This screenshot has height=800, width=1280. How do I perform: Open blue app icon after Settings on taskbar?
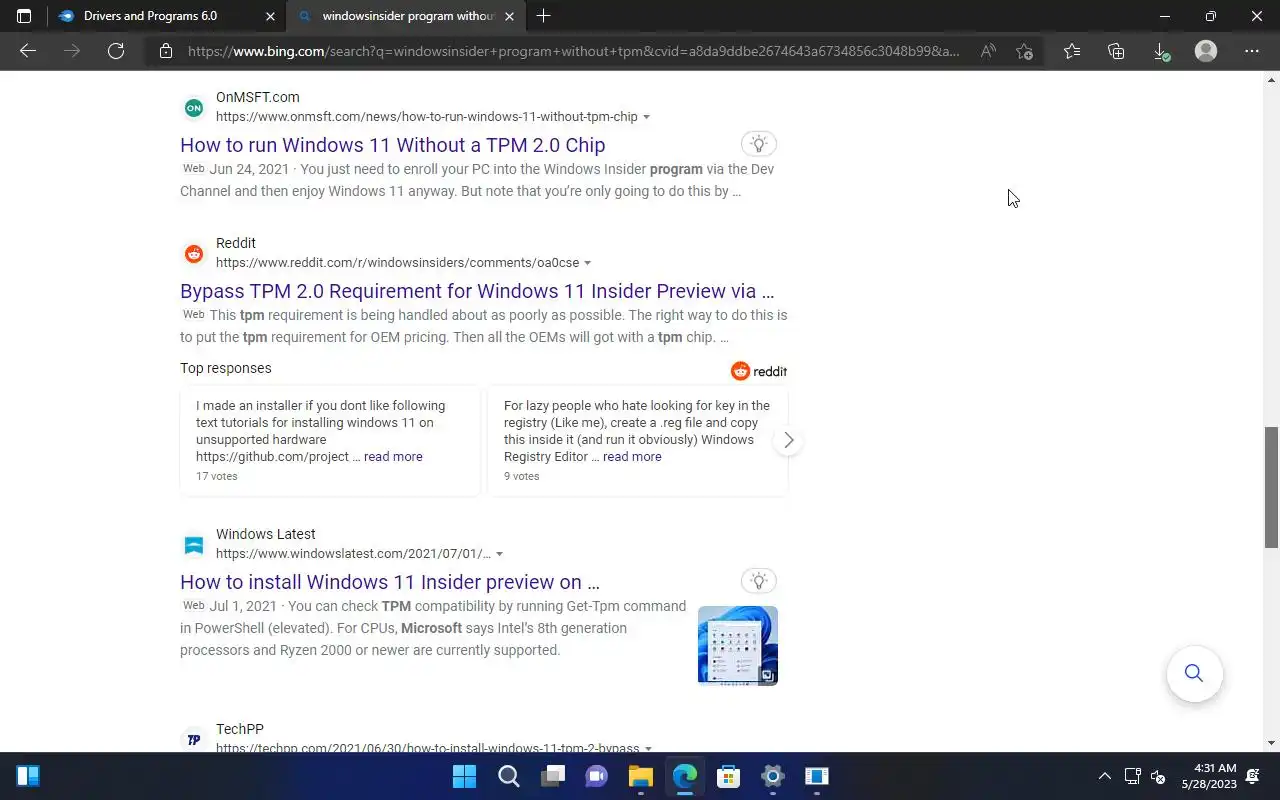point(817,776)
